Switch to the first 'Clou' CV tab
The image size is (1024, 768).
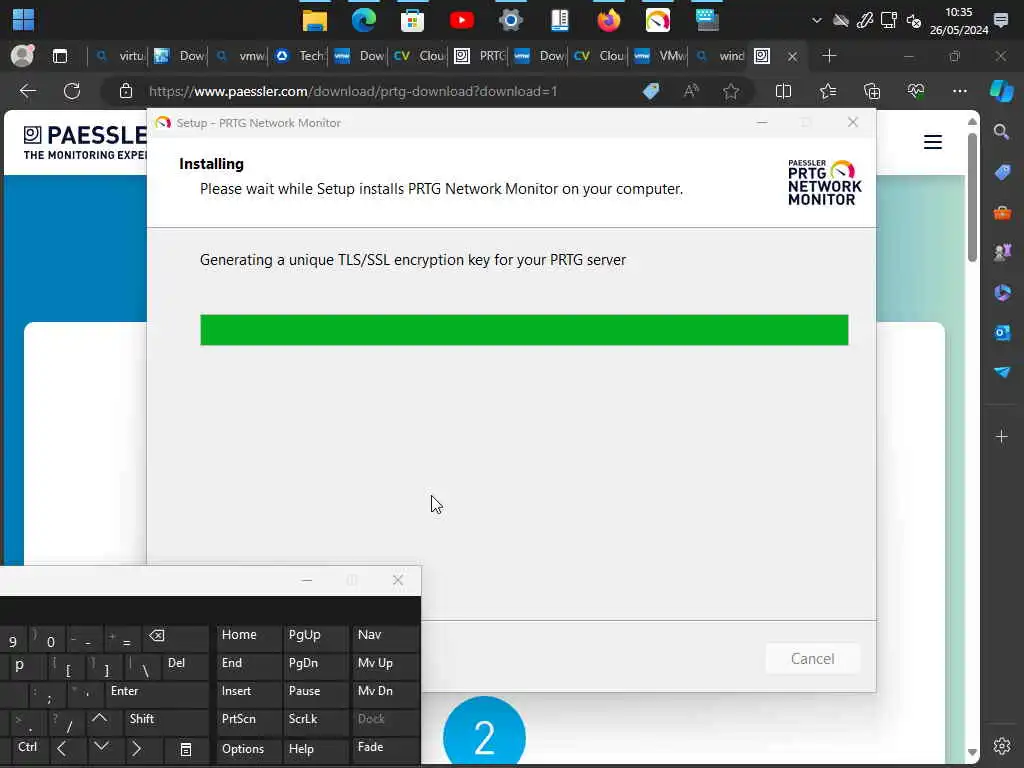(x=420, y=56)
